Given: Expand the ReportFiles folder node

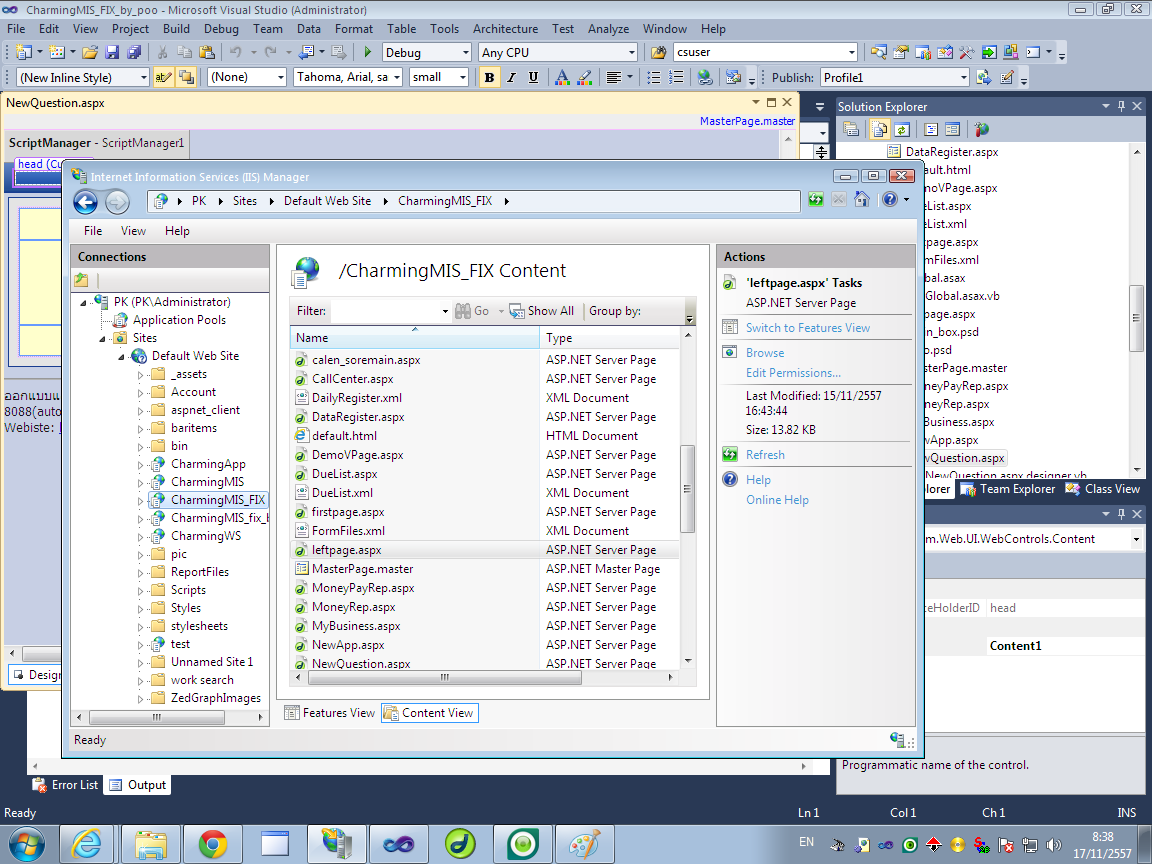Looking at the screenshot, I should pos(140,572).
